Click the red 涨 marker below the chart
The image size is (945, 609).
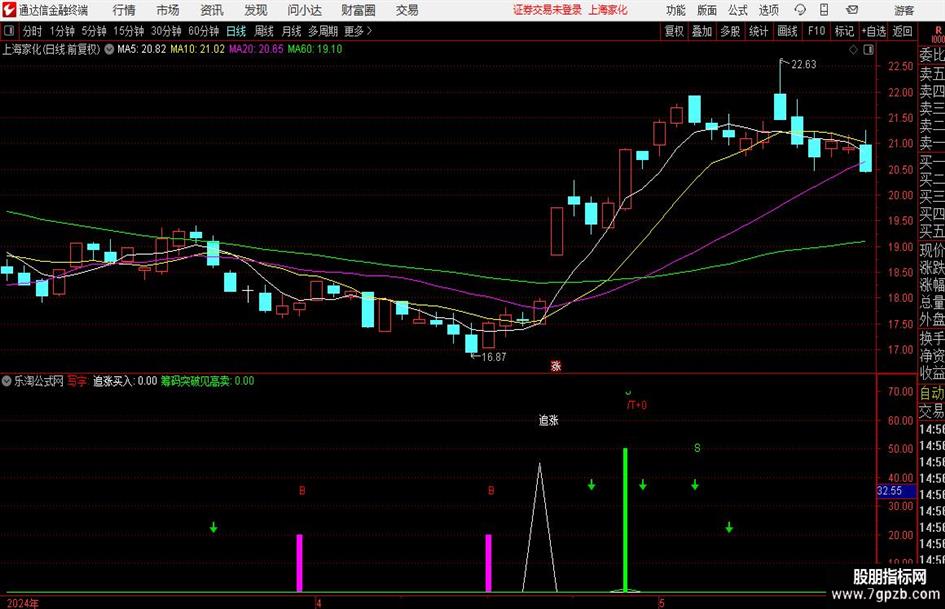pos(556,366)
